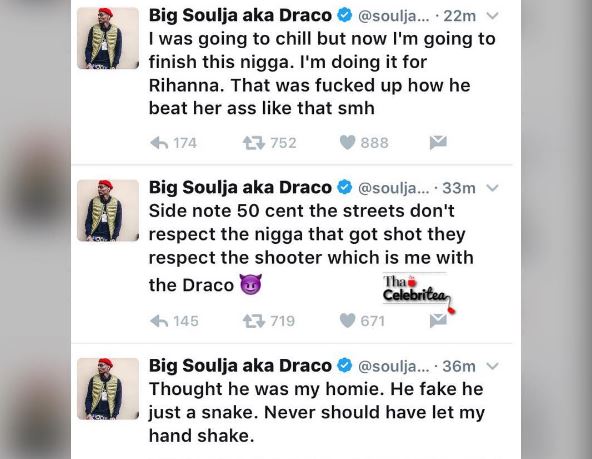Open dropdown chevron on 36m tweet
592x459 pixels.
pos(492,366)
